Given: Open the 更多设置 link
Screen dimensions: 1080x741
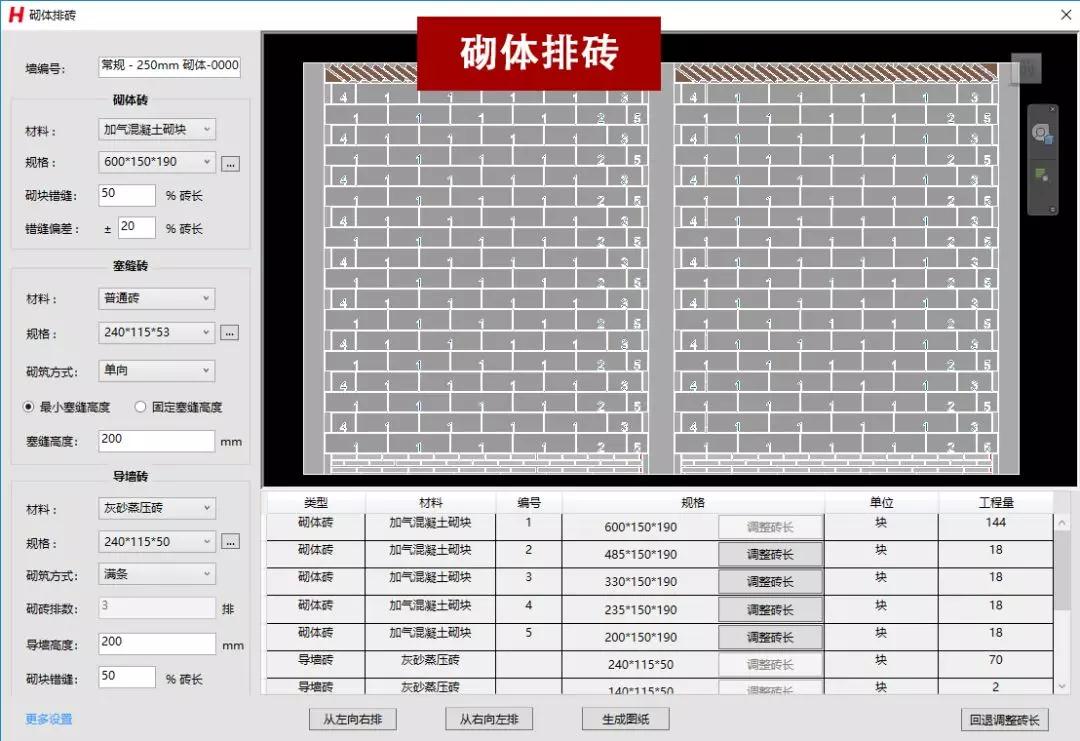Looking at the screenshot, I should click(x=49, y=720).
